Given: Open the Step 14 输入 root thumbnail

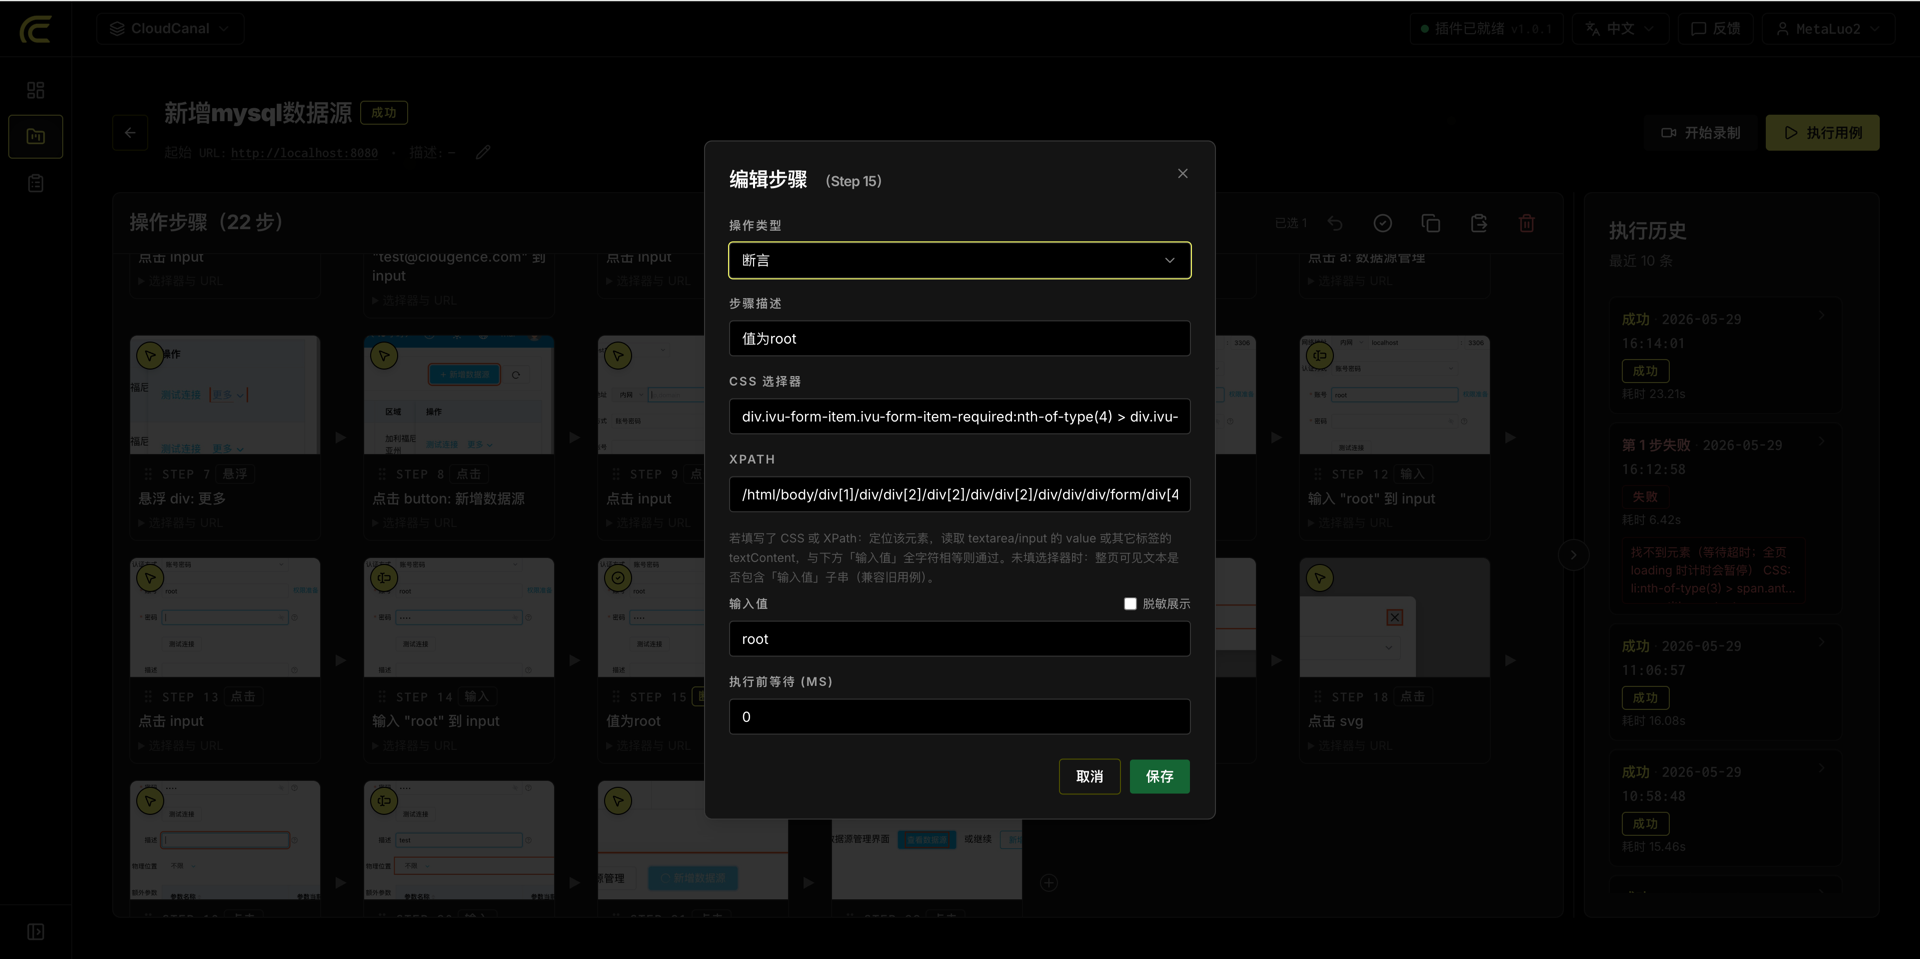Looking at the screenshot, I should point(459,617).
